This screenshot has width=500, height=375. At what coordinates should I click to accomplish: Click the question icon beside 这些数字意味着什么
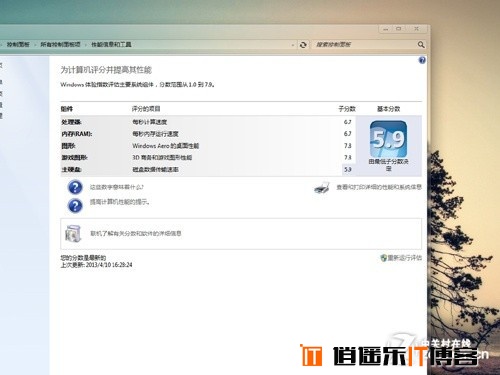pos(75,187)
